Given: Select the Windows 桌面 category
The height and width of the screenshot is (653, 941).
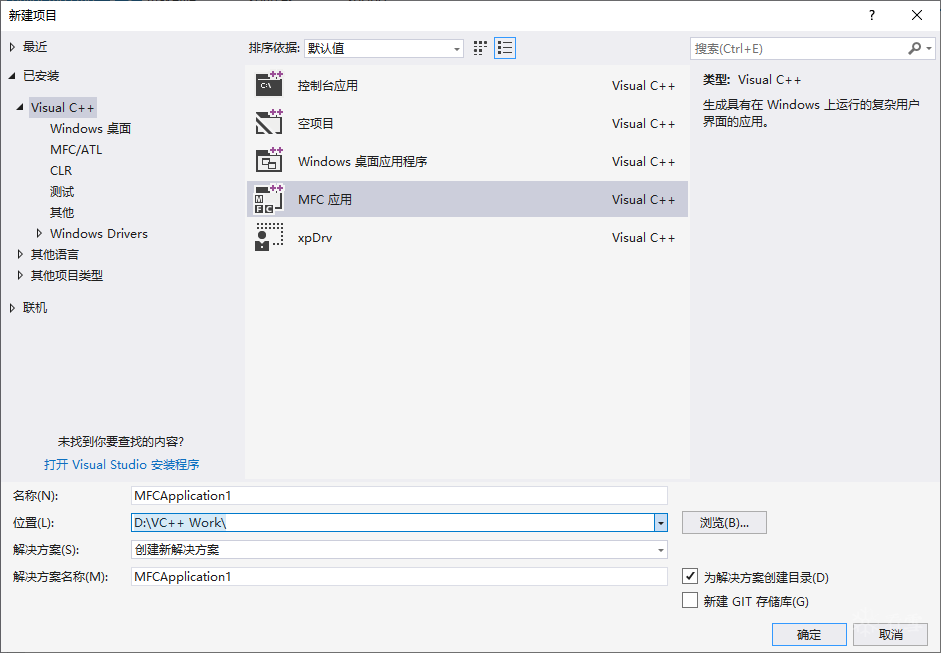Looking at the screenshot, I should 91,128.
